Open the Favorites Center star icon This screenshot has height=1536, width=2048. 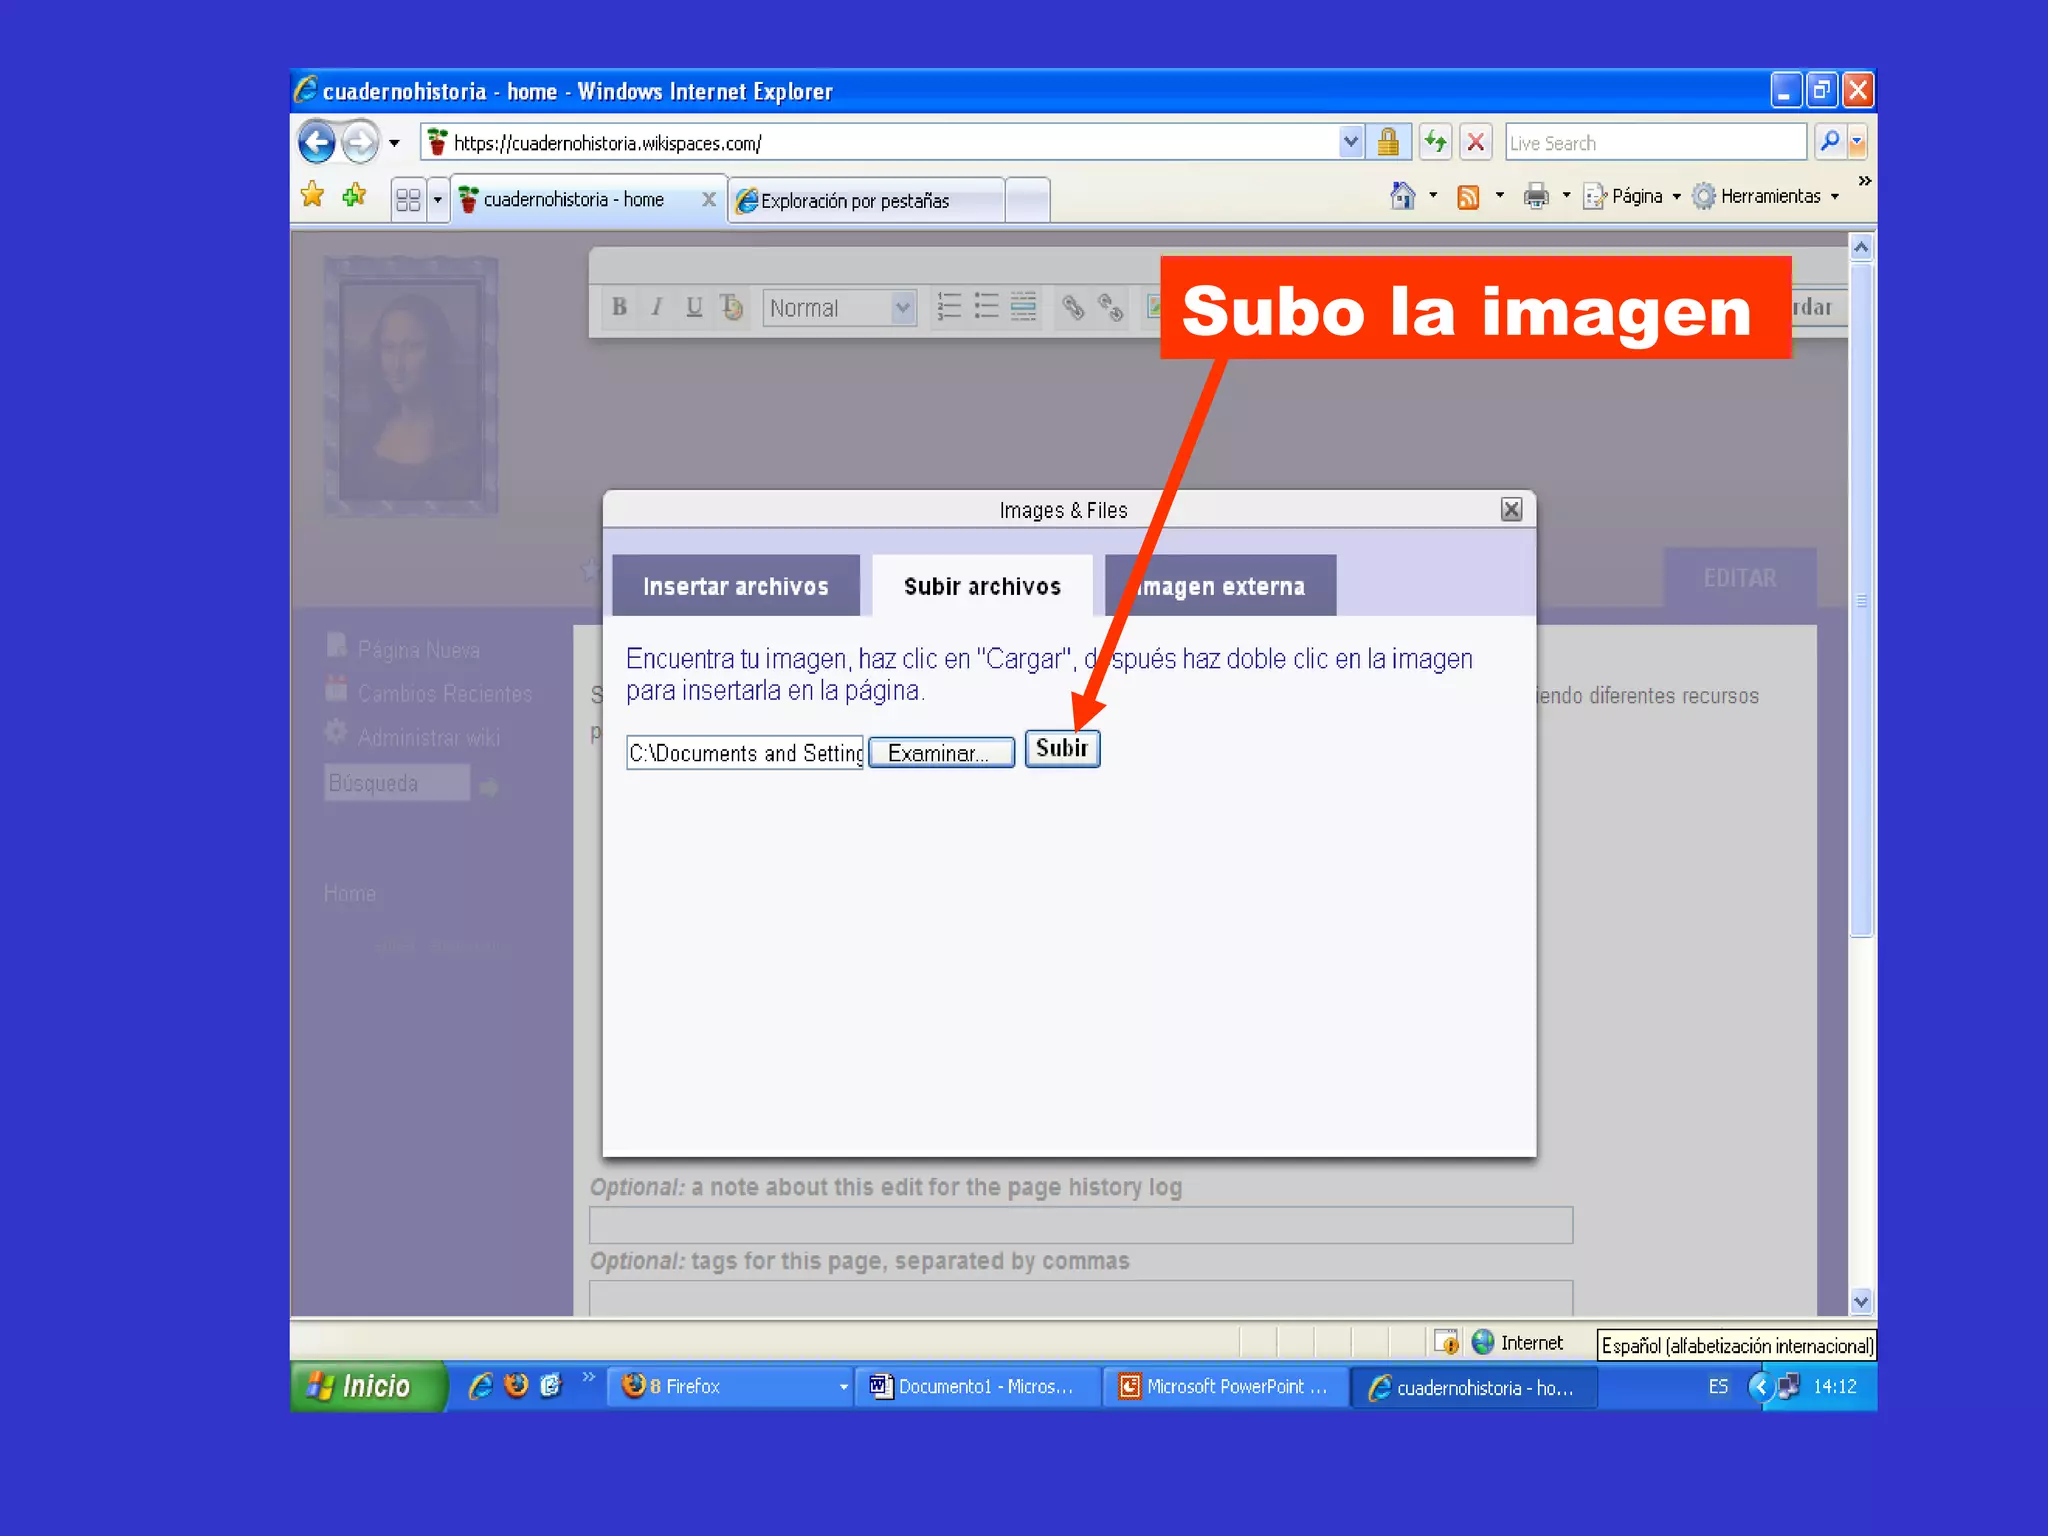click(313, 194)
